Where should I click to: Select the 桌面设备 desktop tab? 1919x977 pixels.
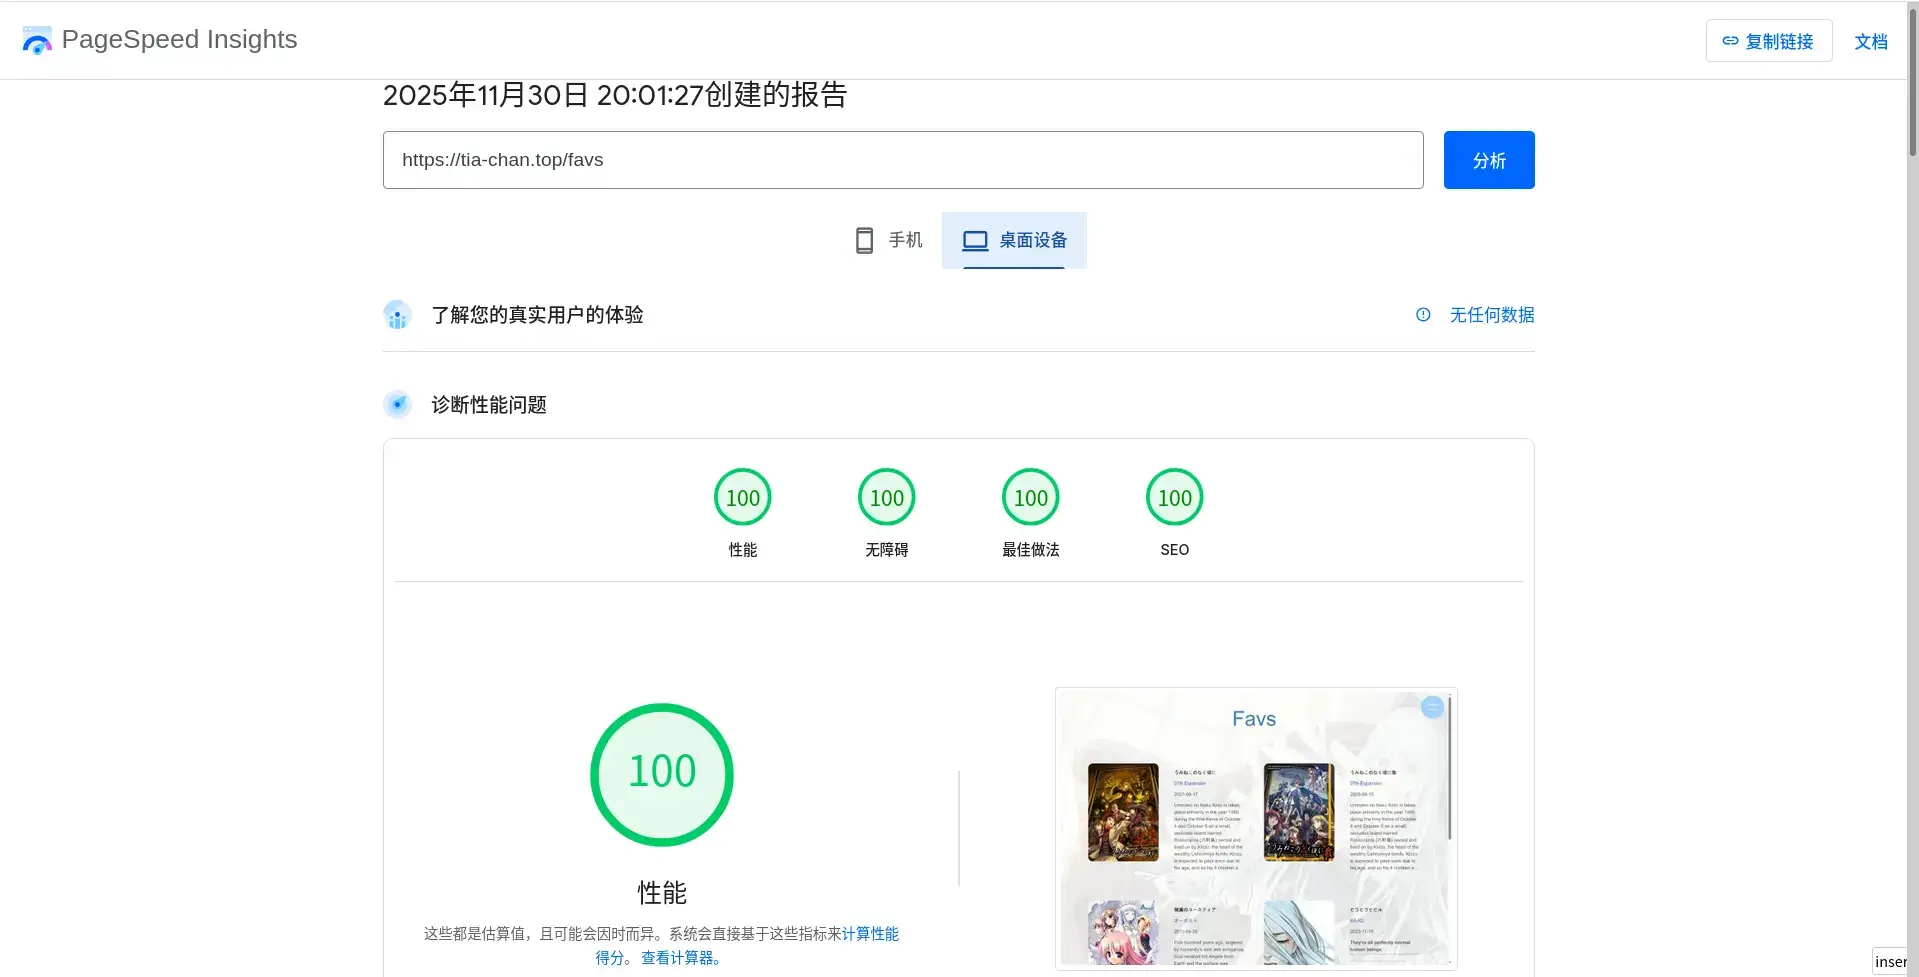tap(1014, 240)
